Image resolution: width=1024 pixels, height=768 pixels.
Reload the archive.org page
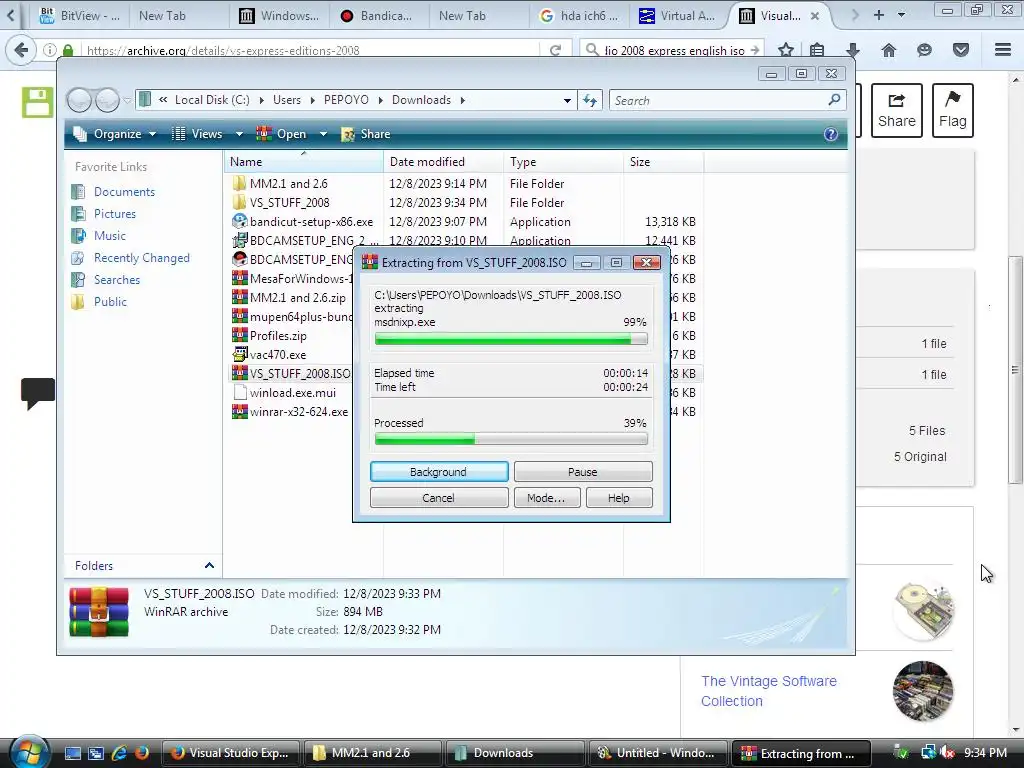pos(555,50)
